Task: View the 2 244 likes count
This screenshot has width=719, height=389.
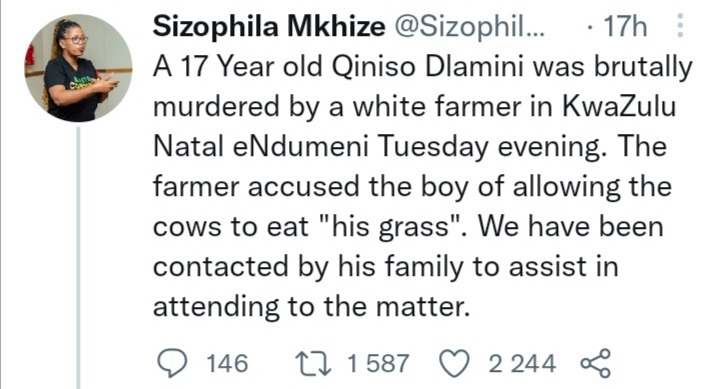Action: [522, 363]
